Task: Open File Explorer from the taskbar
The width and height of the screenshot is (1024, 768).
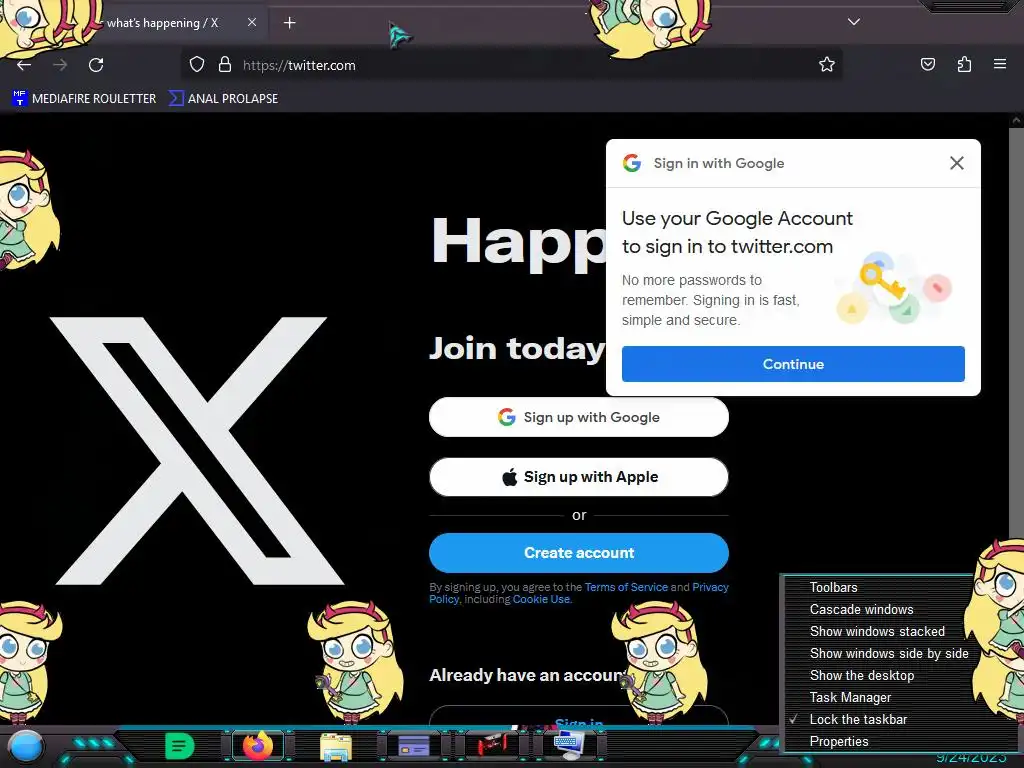Action: (336, 746)
